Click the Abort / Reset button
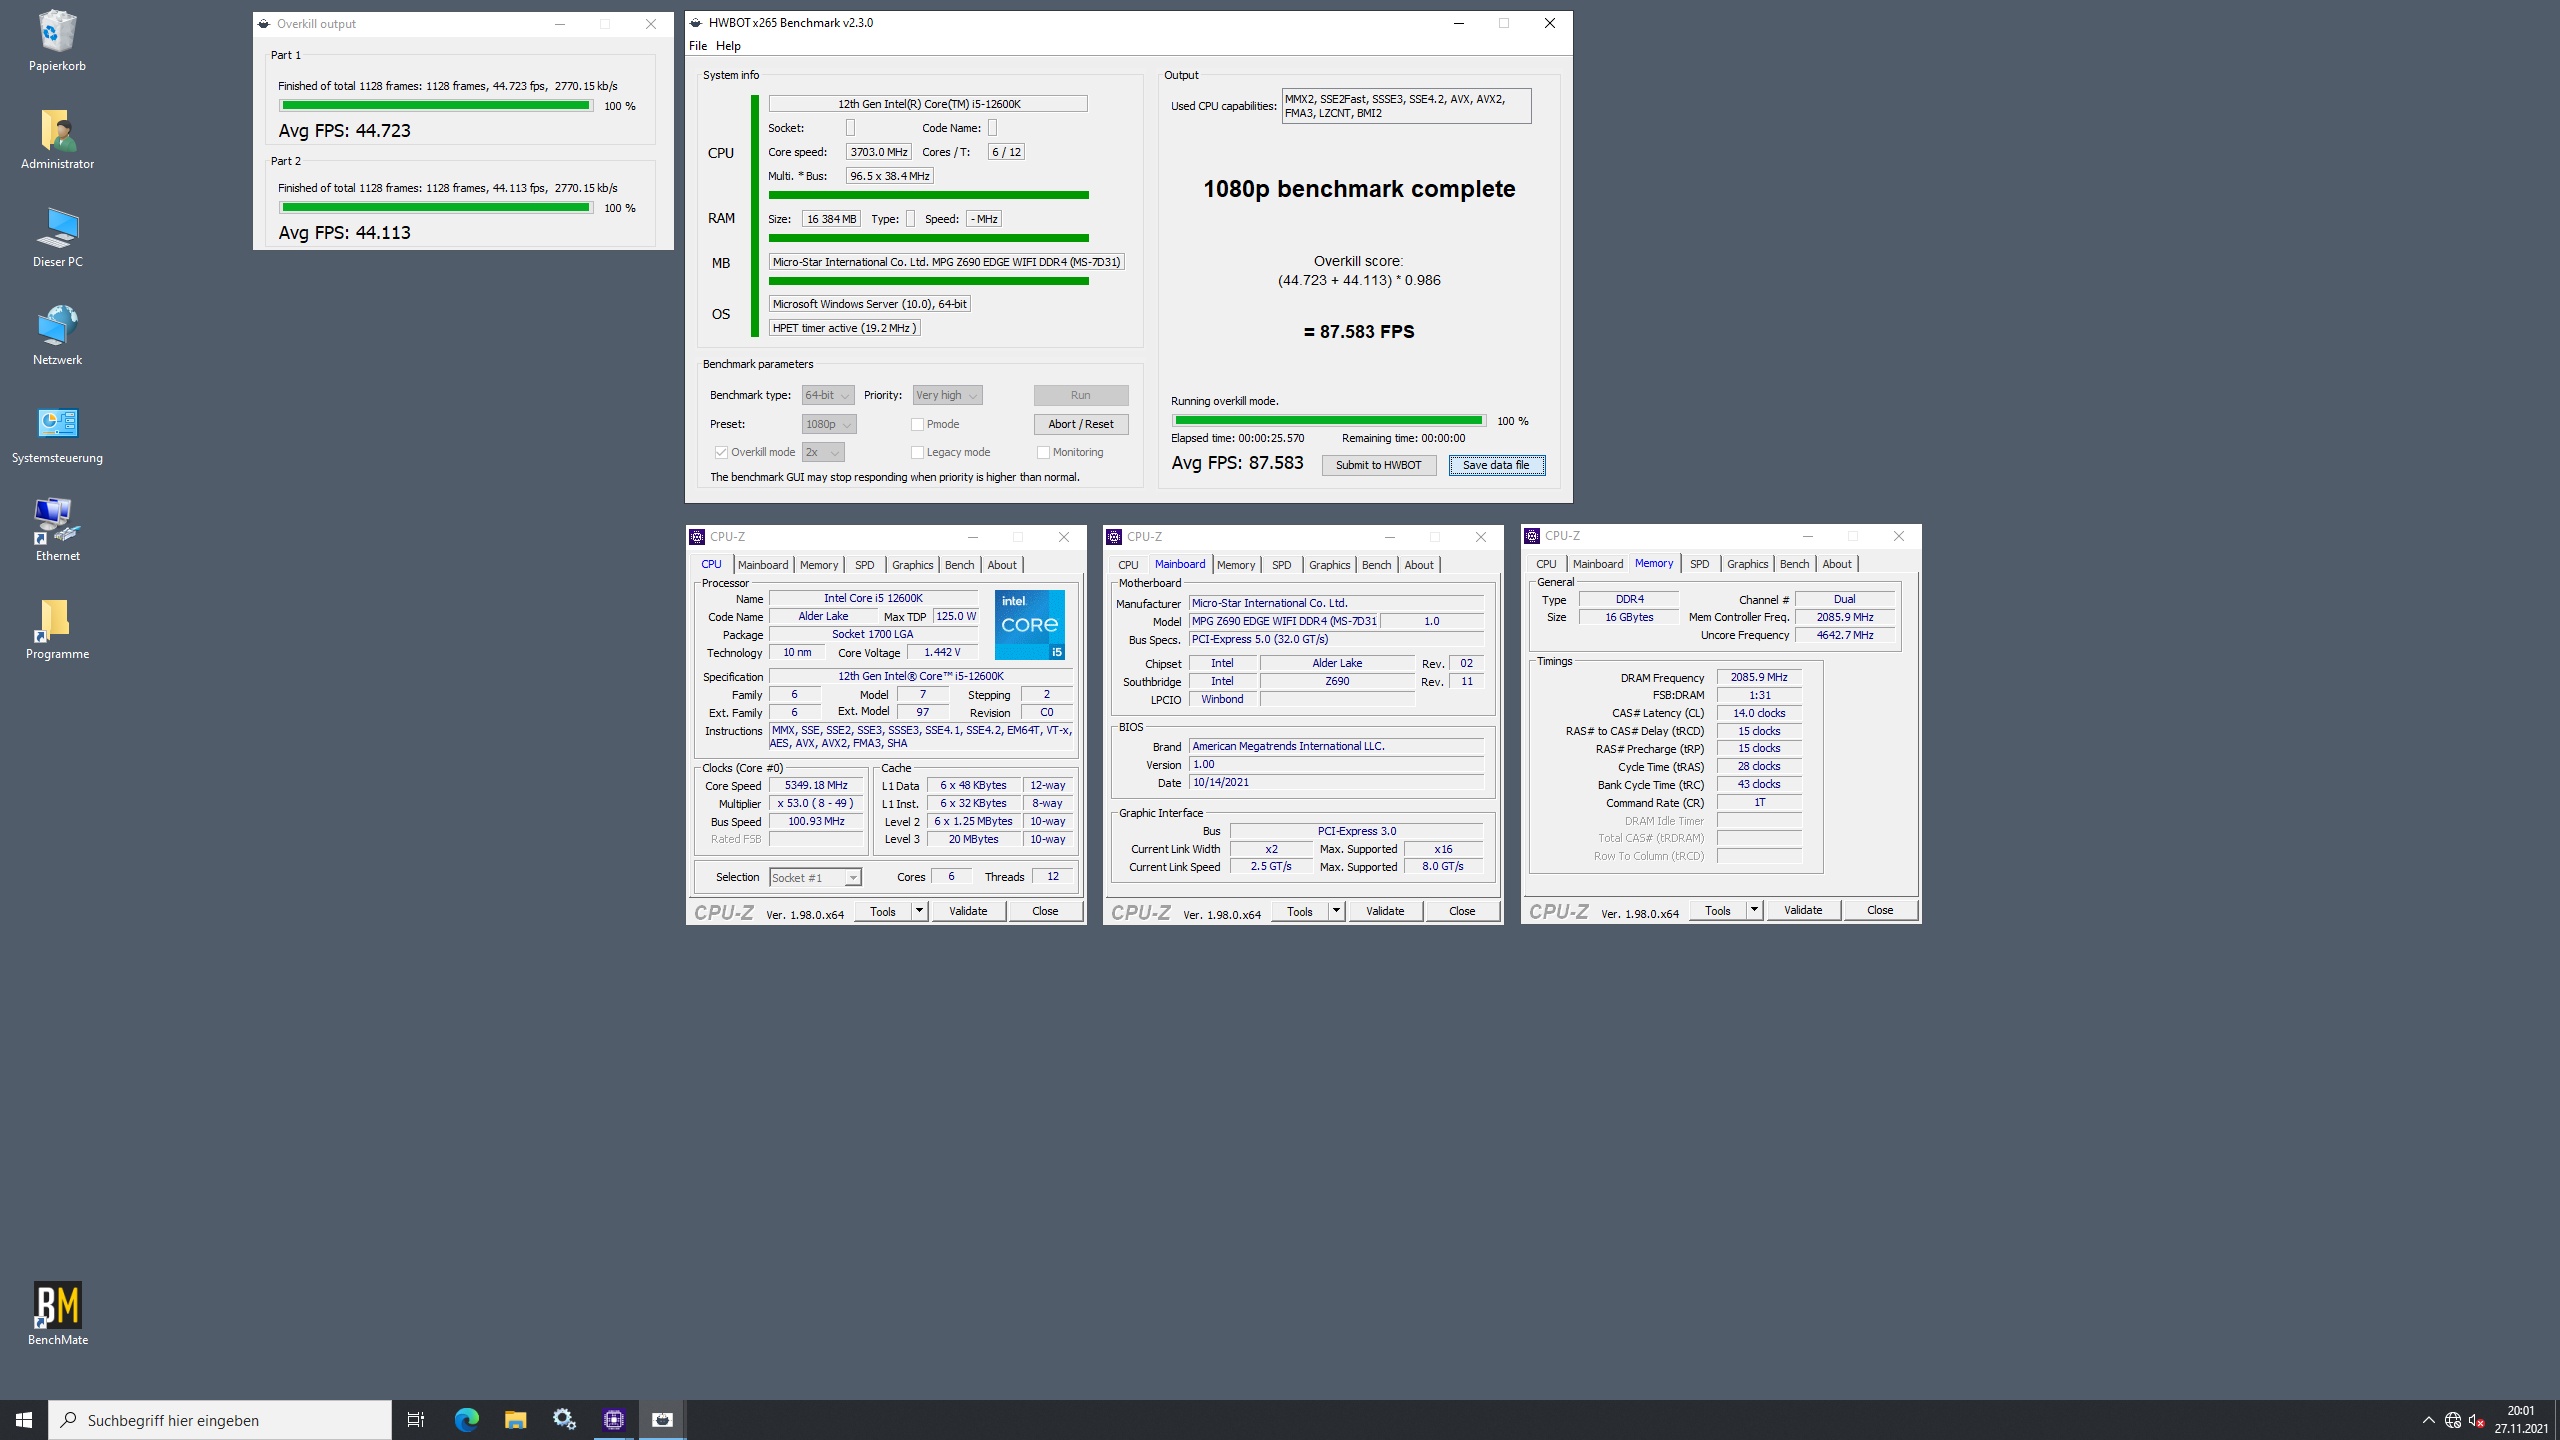 pos(1081,424)
